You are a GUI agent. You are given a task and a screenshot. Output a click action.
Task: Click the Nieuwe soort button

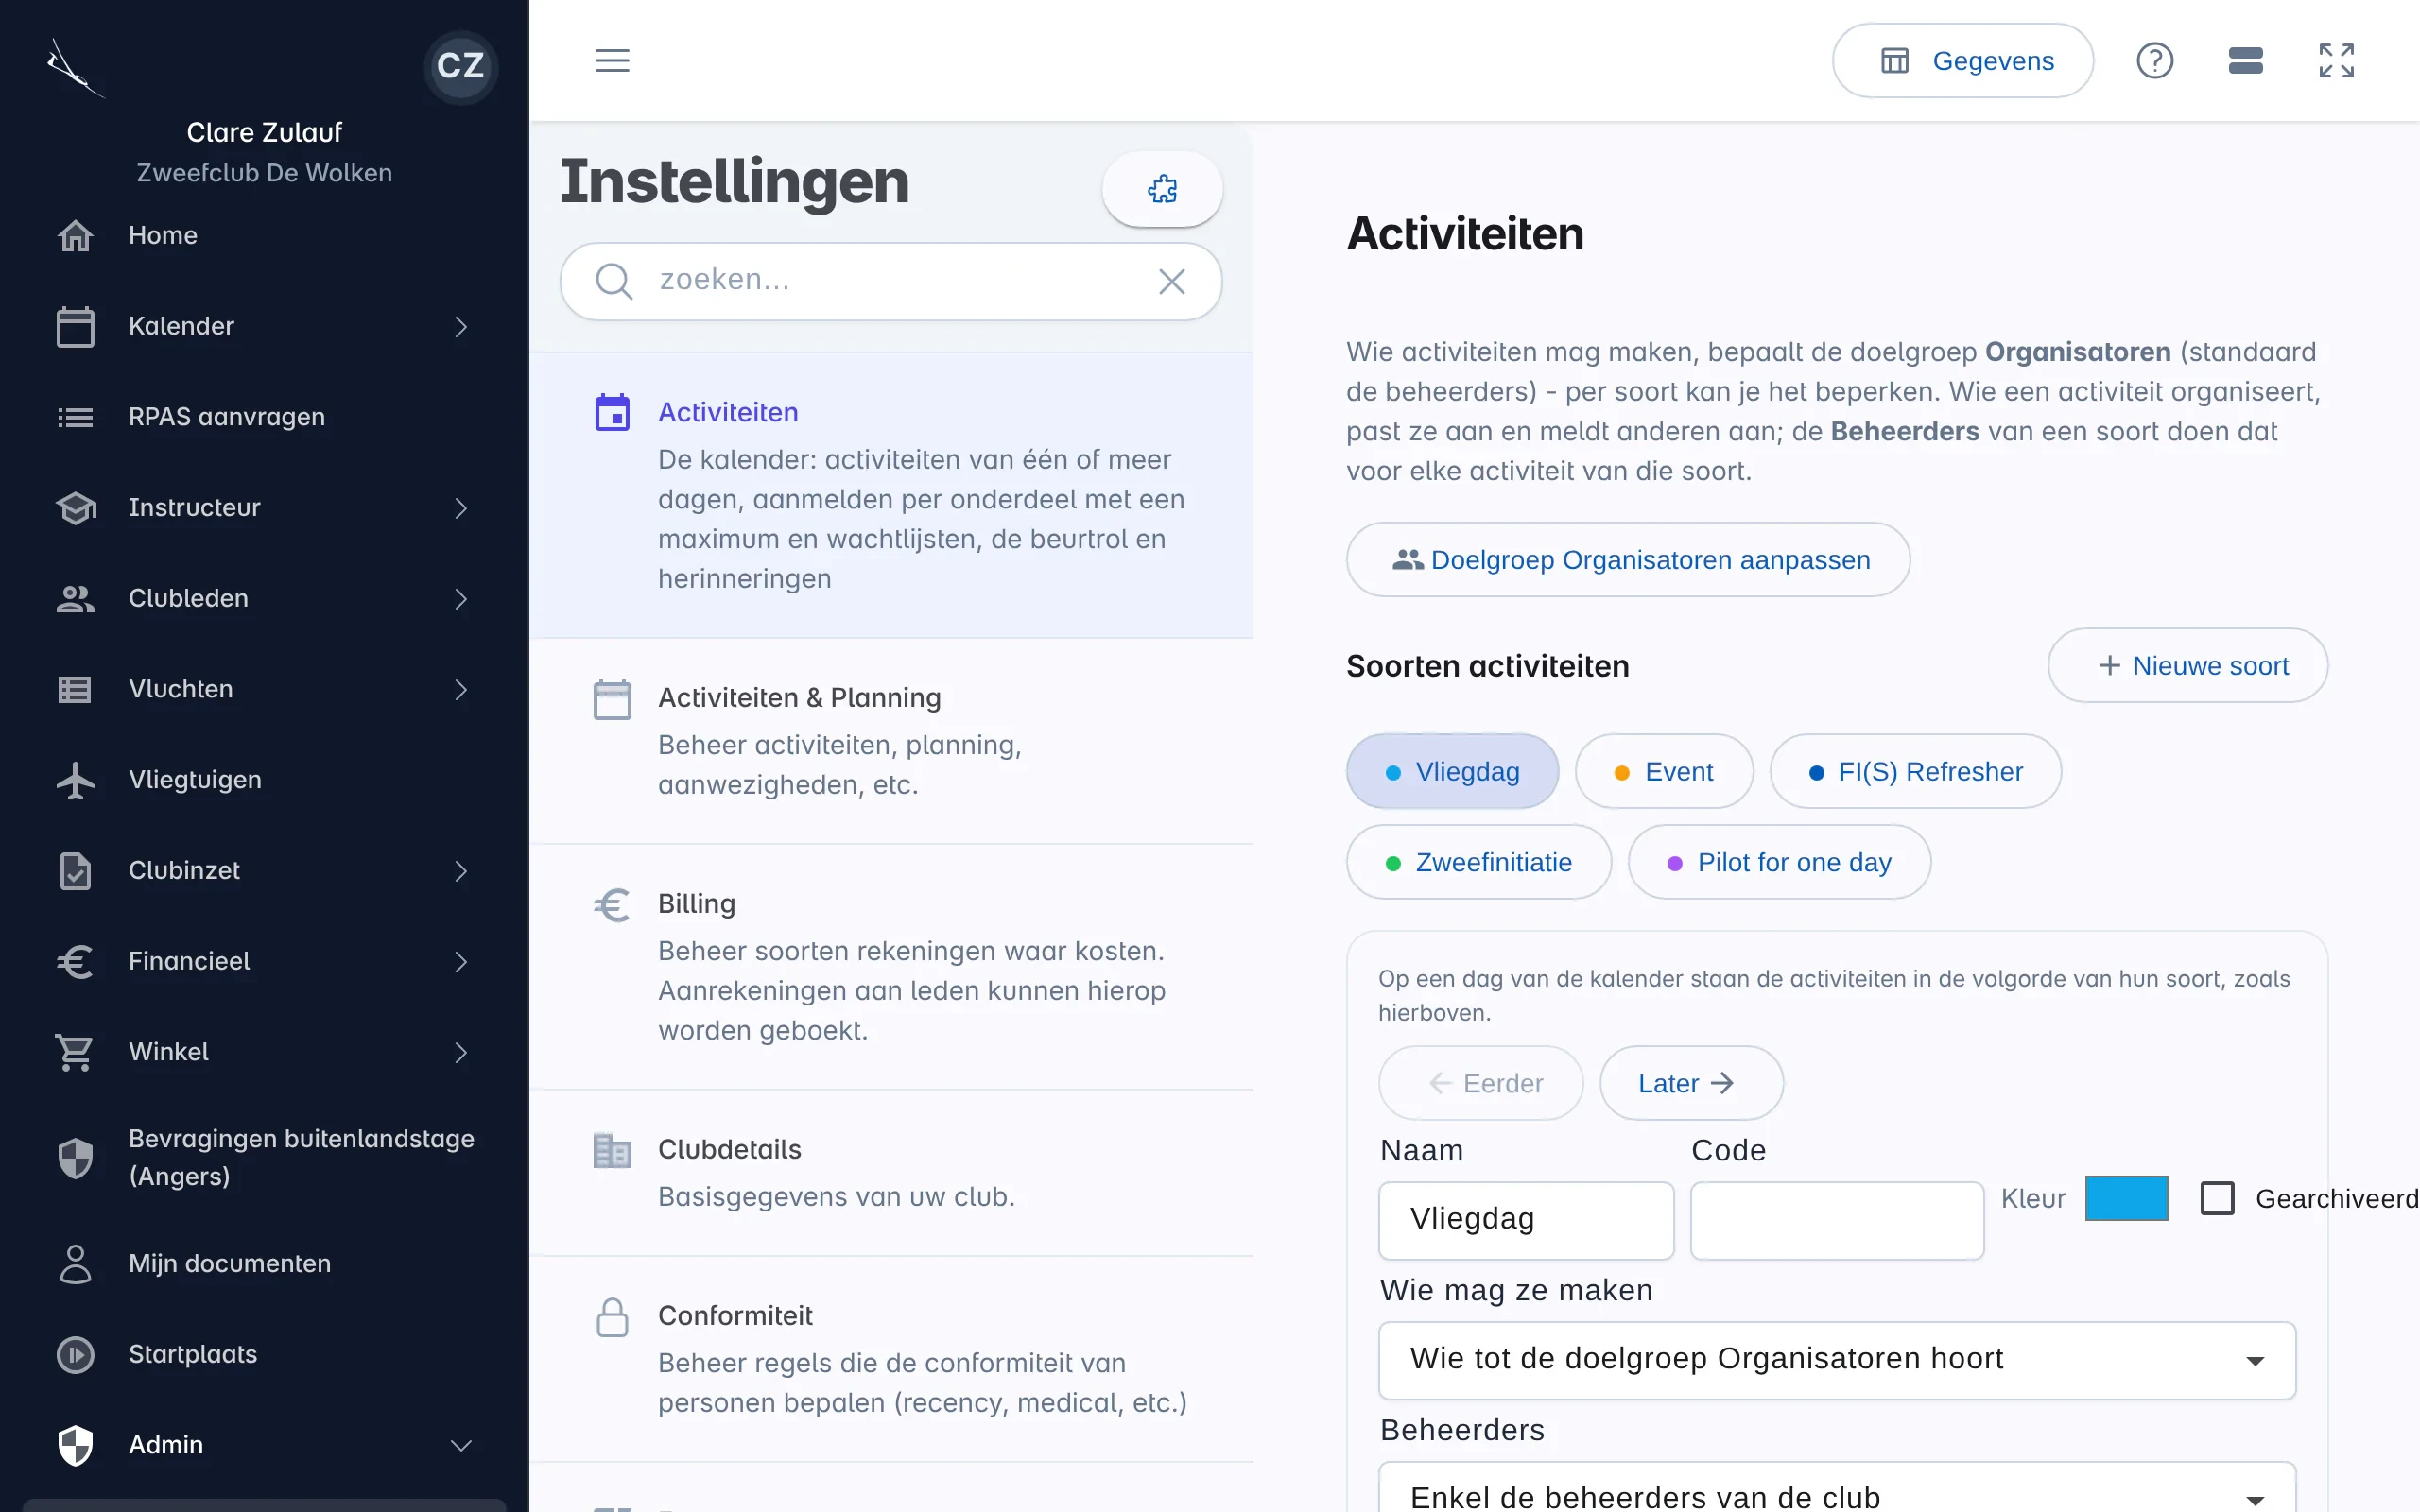click(x=2187, y=665)
